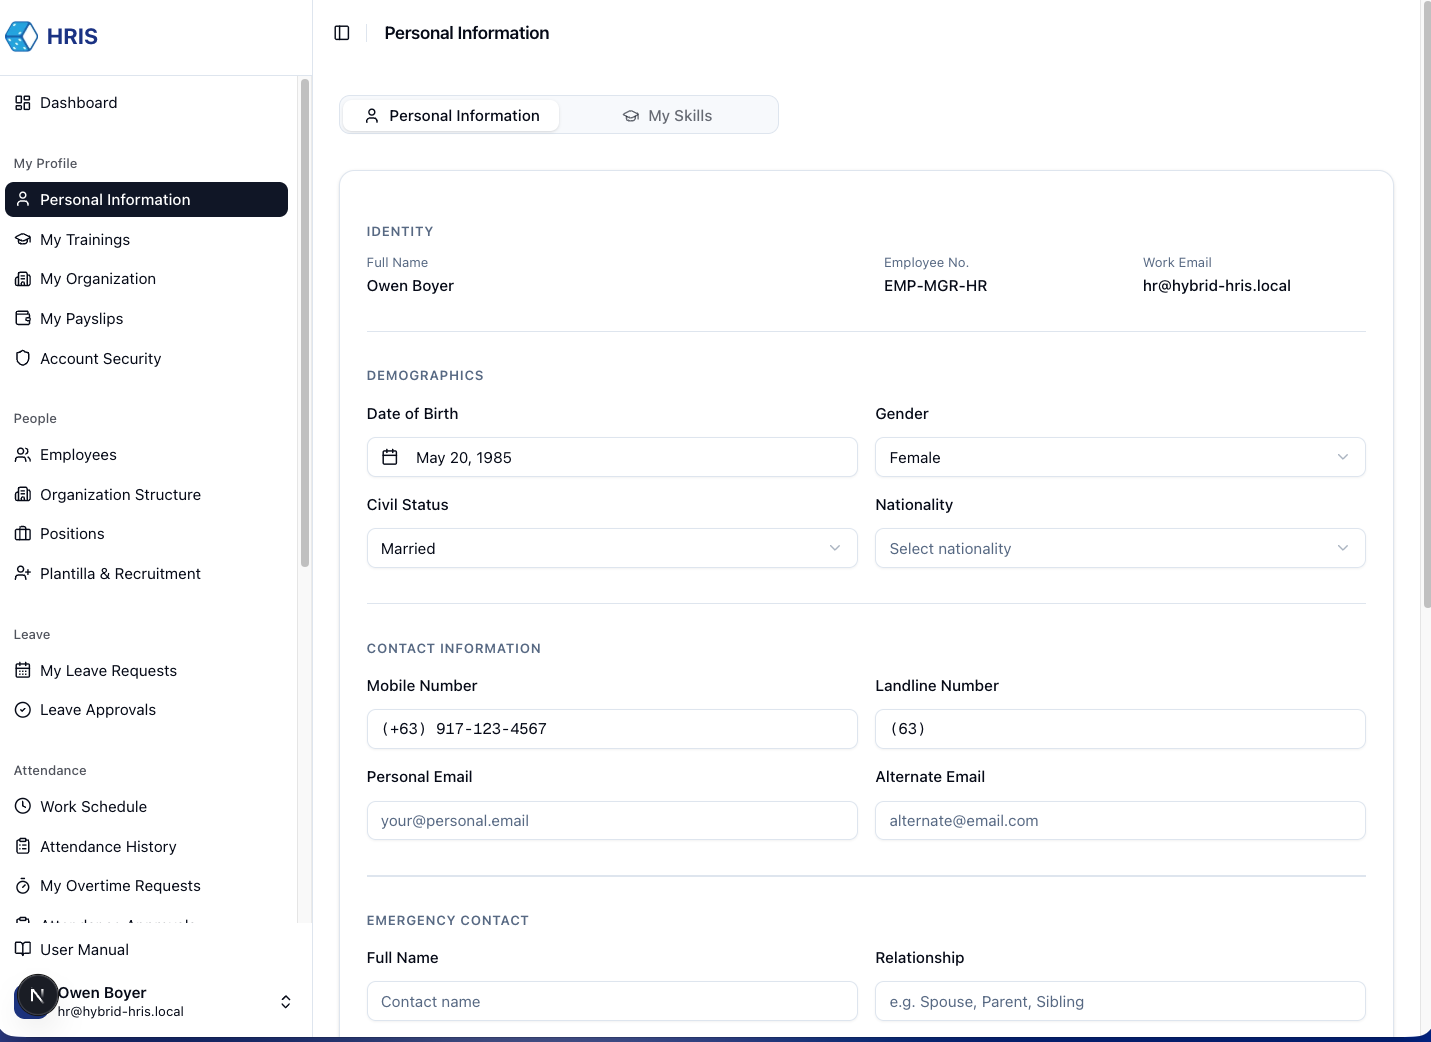
Task: Click the User Manual book icon
Action: pos(23,949)
